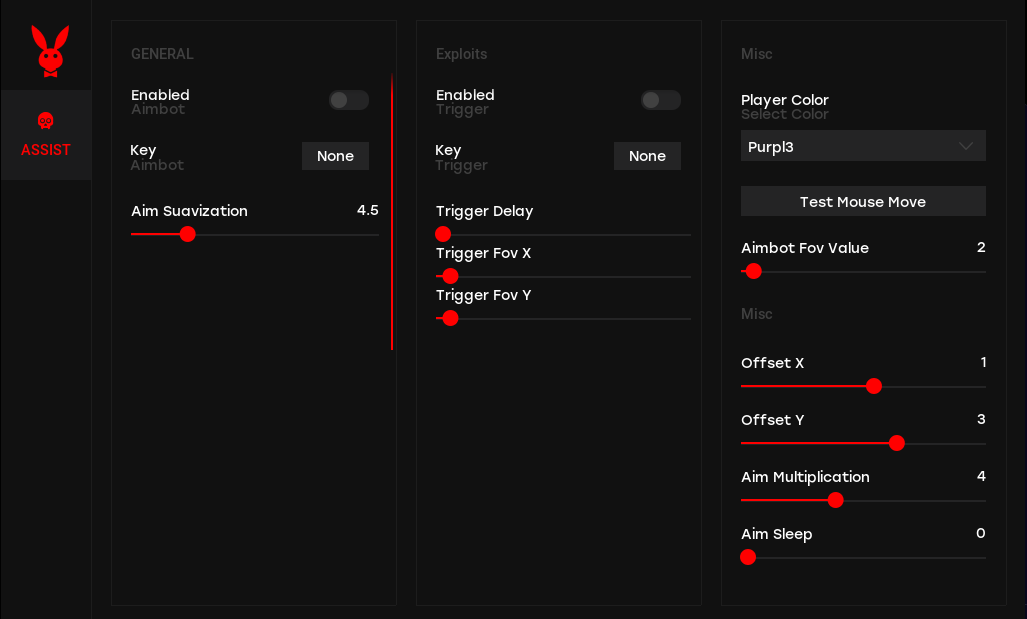Click the Aim Multiplication slider
1027x619 pixels.
(x=836, y=500)
